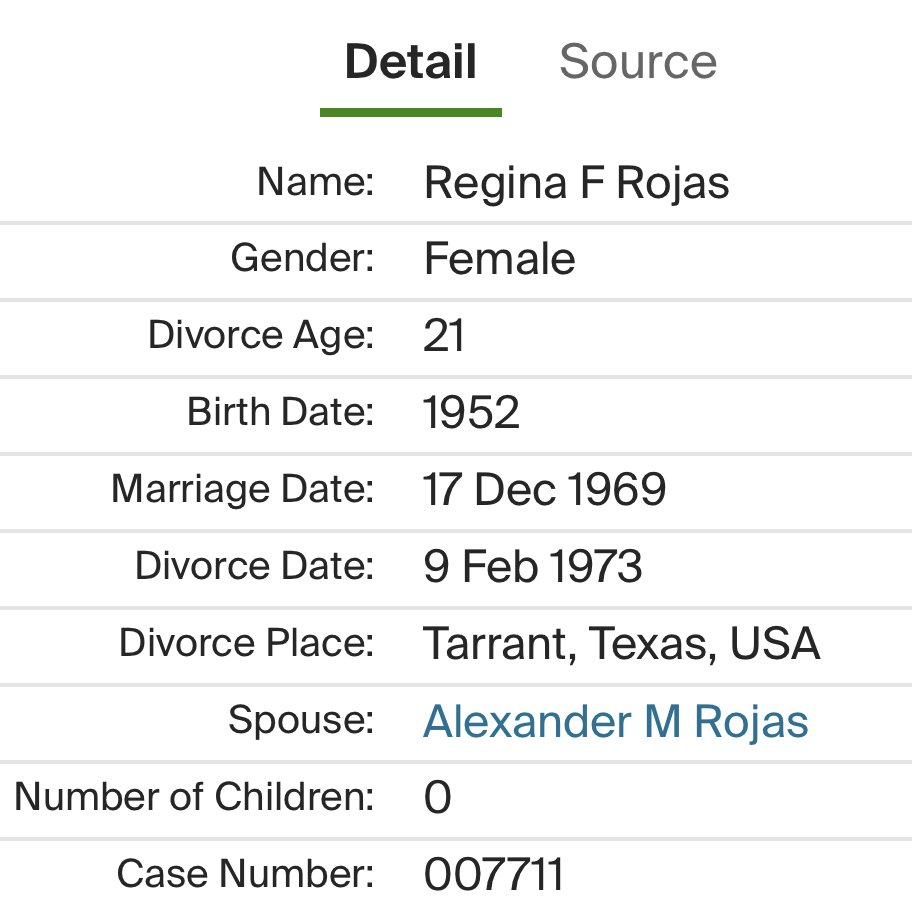
Task: Click the Spouse field label
Action: (x=301, y=719)
